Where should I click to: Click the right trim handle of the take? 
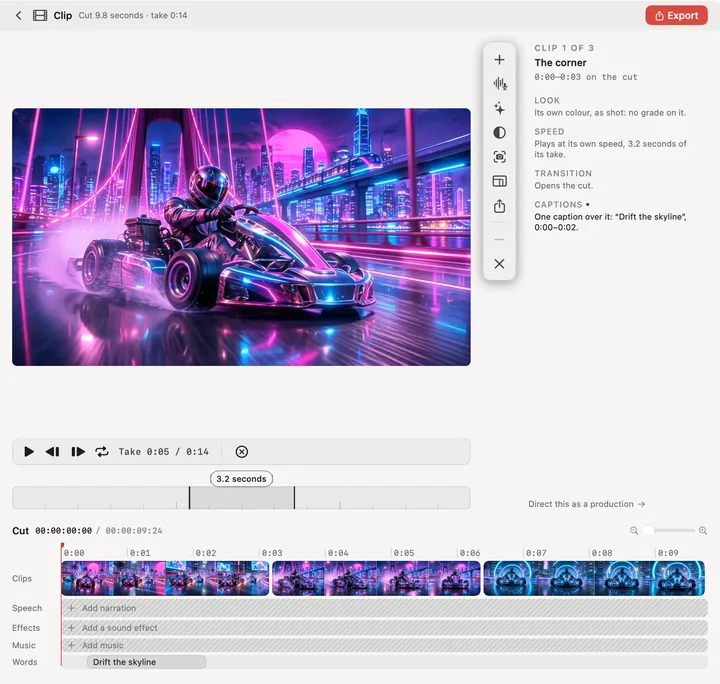coord(294,498)
